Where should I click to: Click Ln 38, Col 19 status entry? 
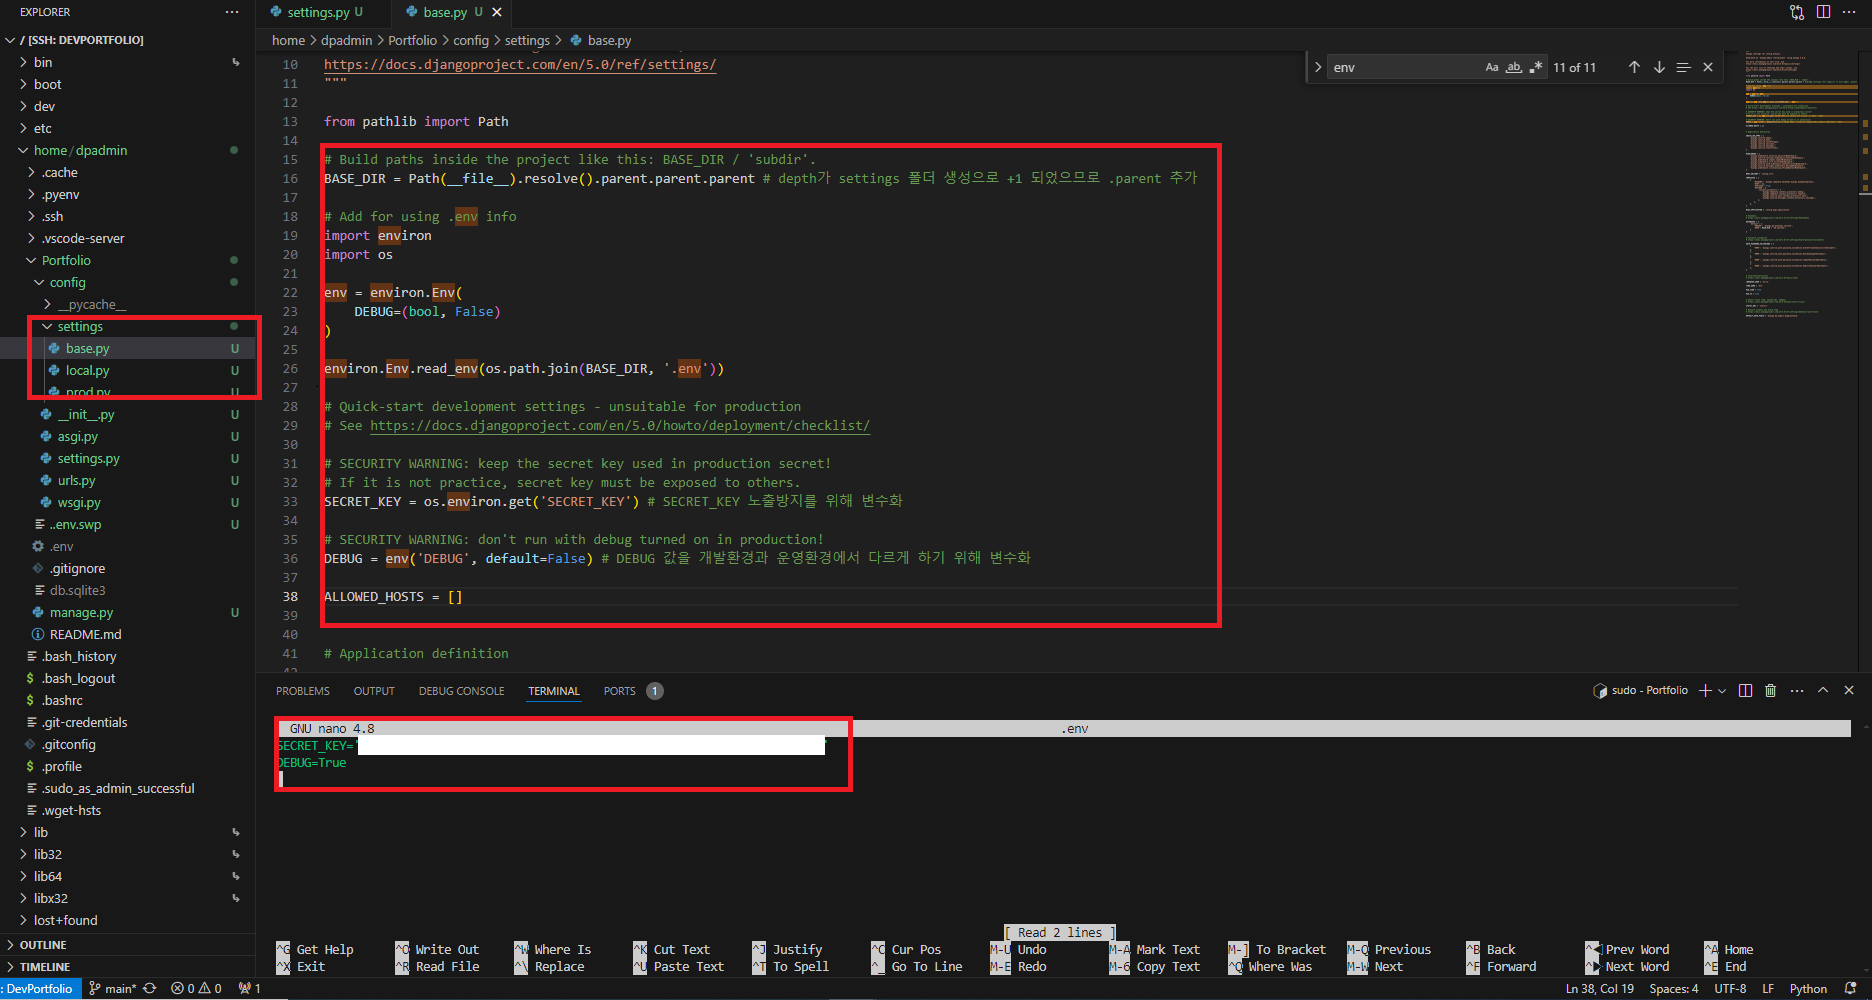1599,989
